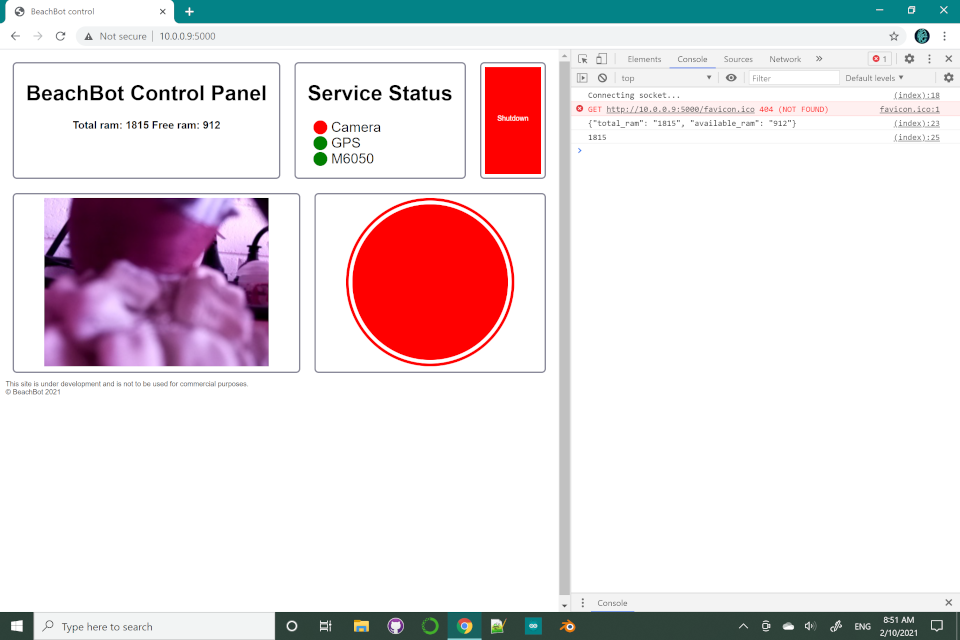Click in the console Filter field
This screenshot has width=960, height=640.
pyautogui.click(x=794, y=78)
